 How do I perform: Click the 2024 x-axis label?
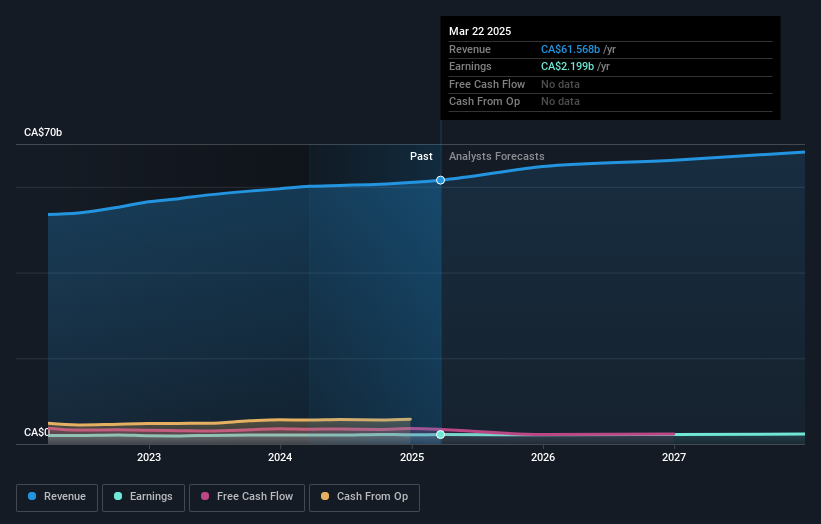(x=280, y=457)
